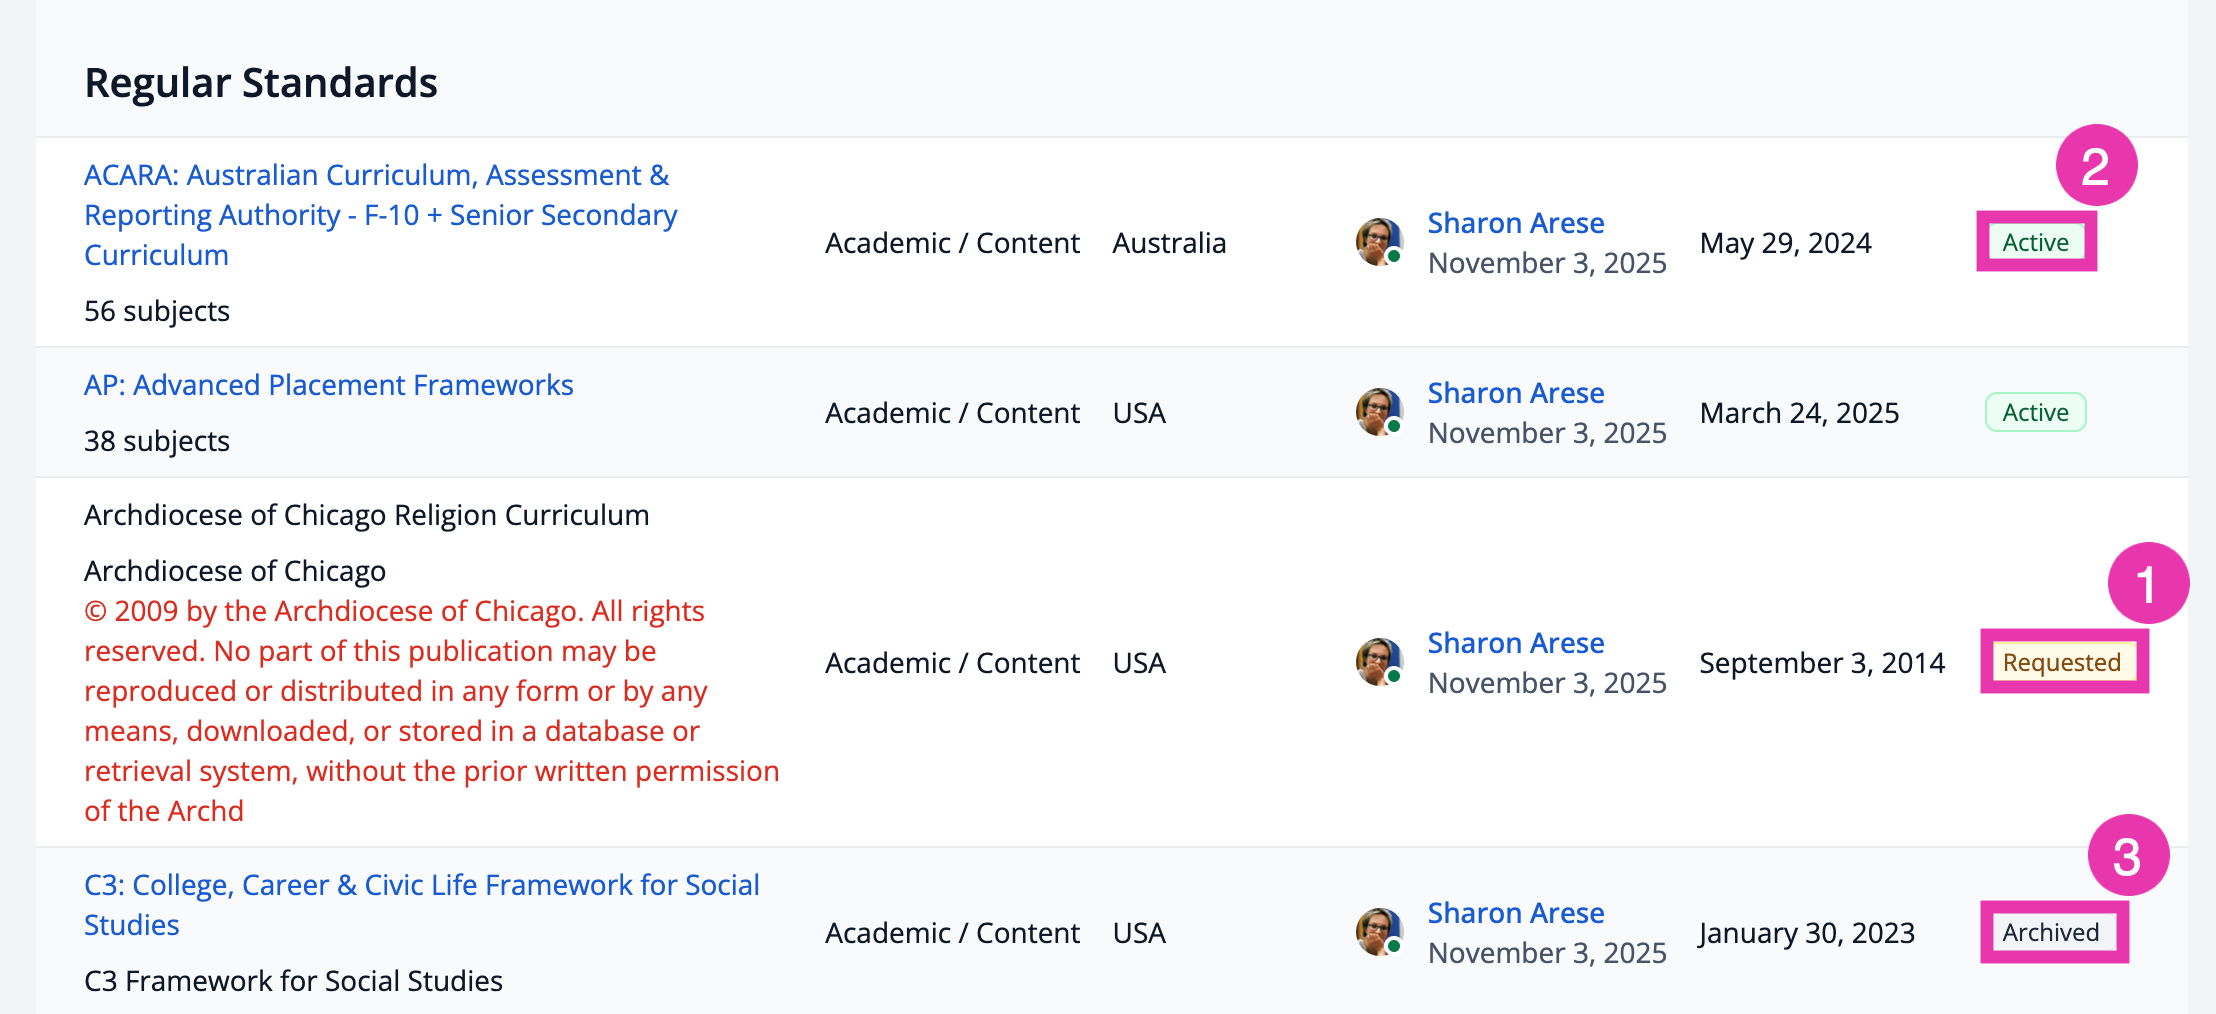Click the 'January 30, 2023' date

coord(1807,933)
